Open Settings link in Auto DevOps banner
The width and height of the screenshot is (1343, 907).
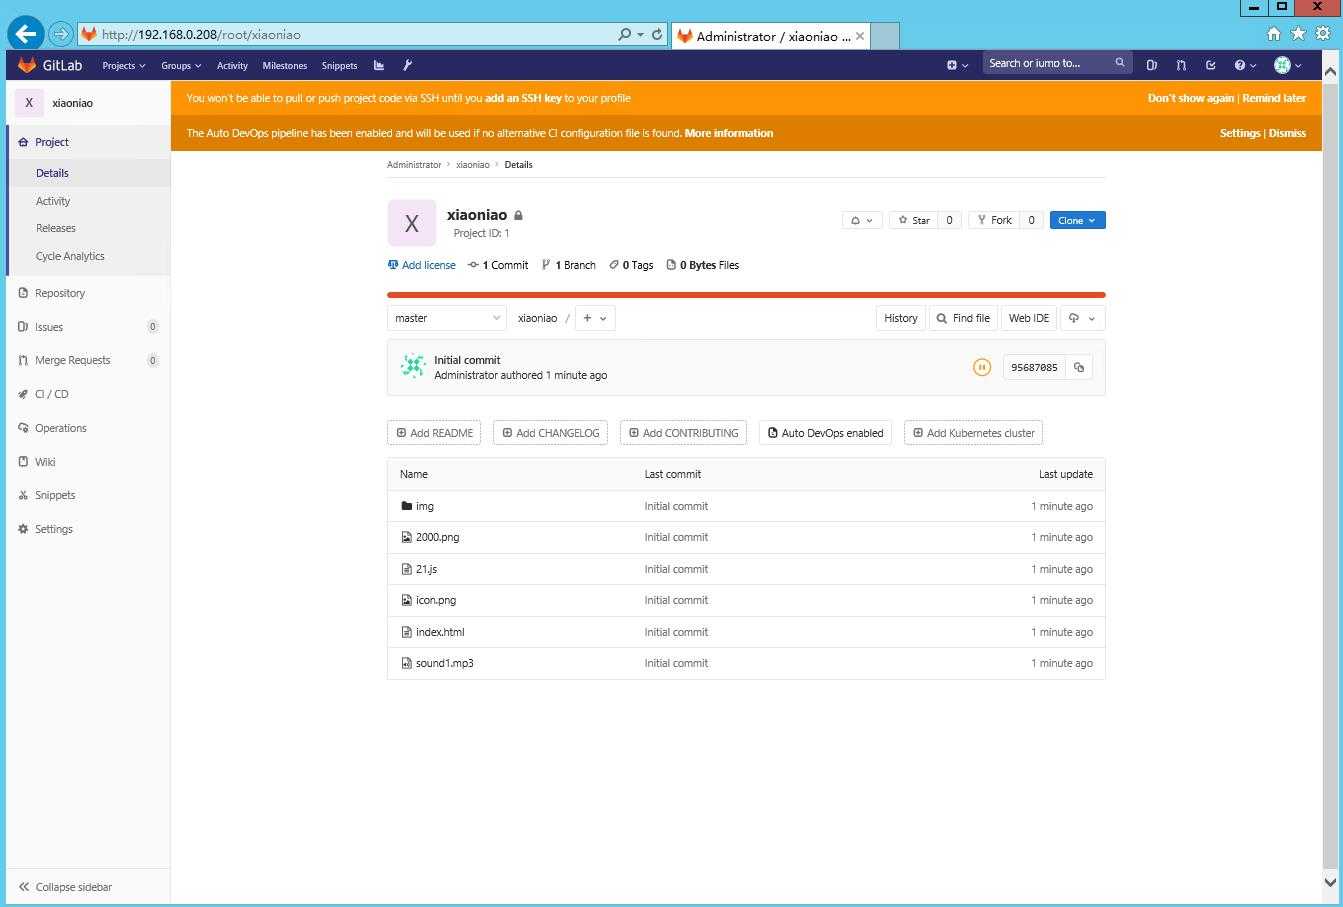coord(1240,133)
